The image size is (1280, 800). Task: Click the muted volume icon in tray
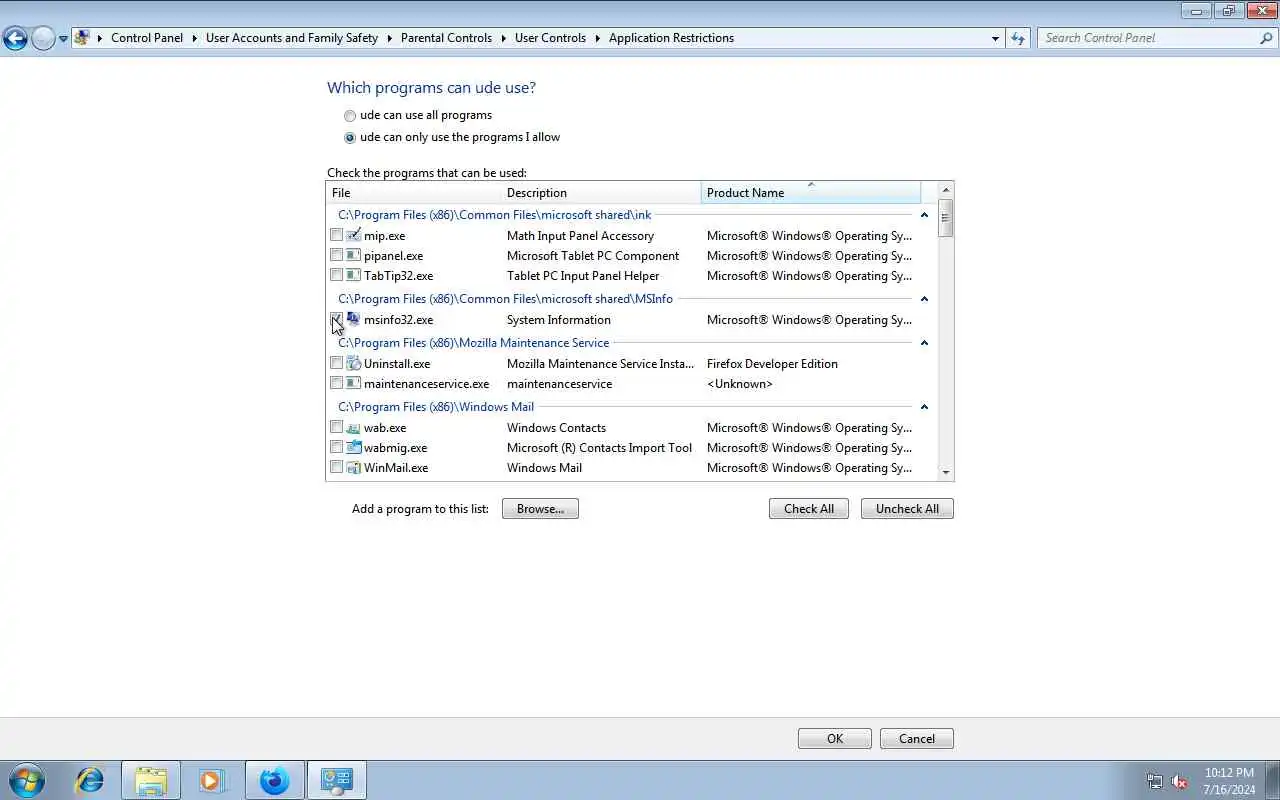pyautogui.click(x=1179, y=781)
